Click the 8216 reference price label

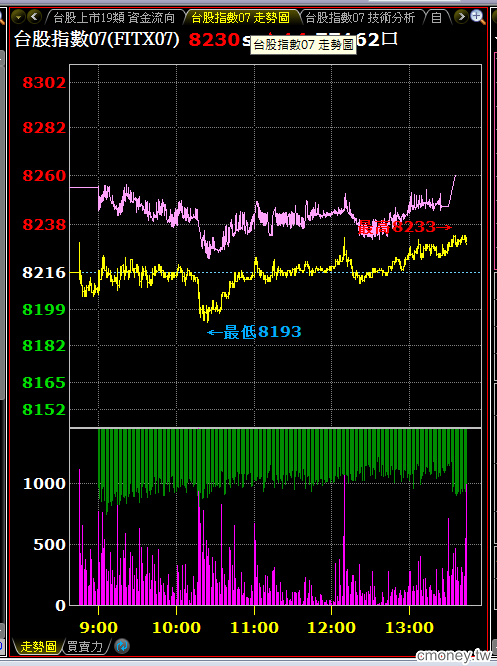pos(44,272)
